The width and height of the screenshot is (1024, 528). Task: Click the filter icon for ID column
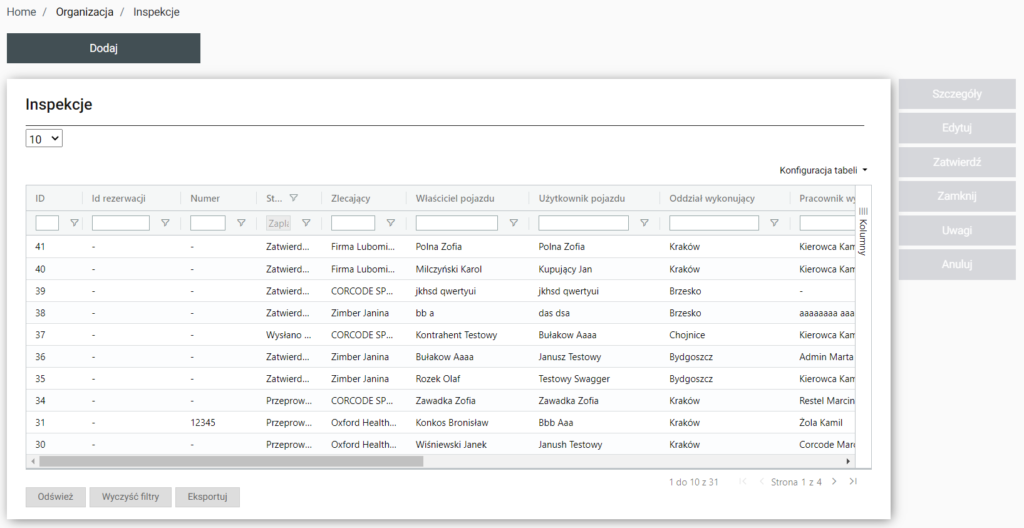tap(74, 223)
